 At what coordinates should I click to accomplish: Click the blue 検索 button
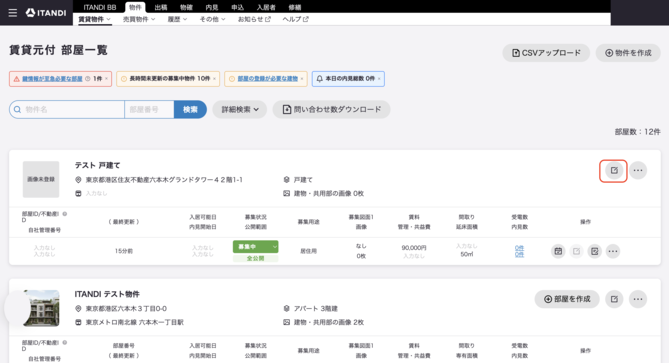(x=190, y=110)
